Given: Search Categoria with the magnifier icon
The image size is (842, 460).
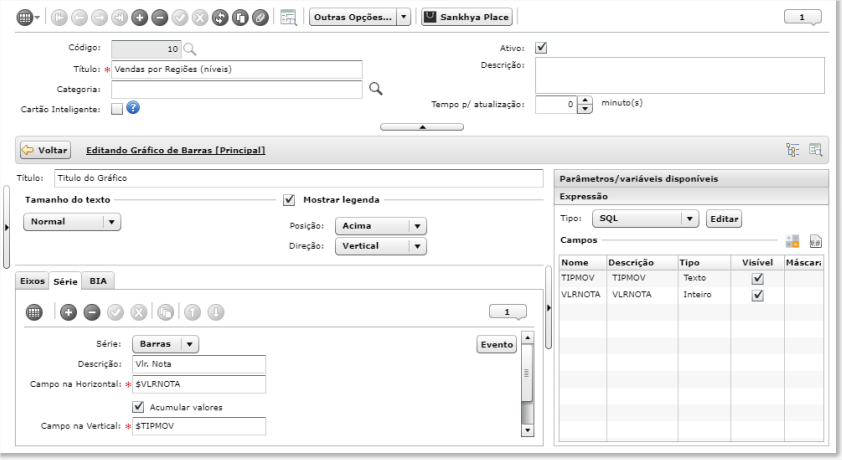Looking at the screenshot, I should tap(376, 89).
